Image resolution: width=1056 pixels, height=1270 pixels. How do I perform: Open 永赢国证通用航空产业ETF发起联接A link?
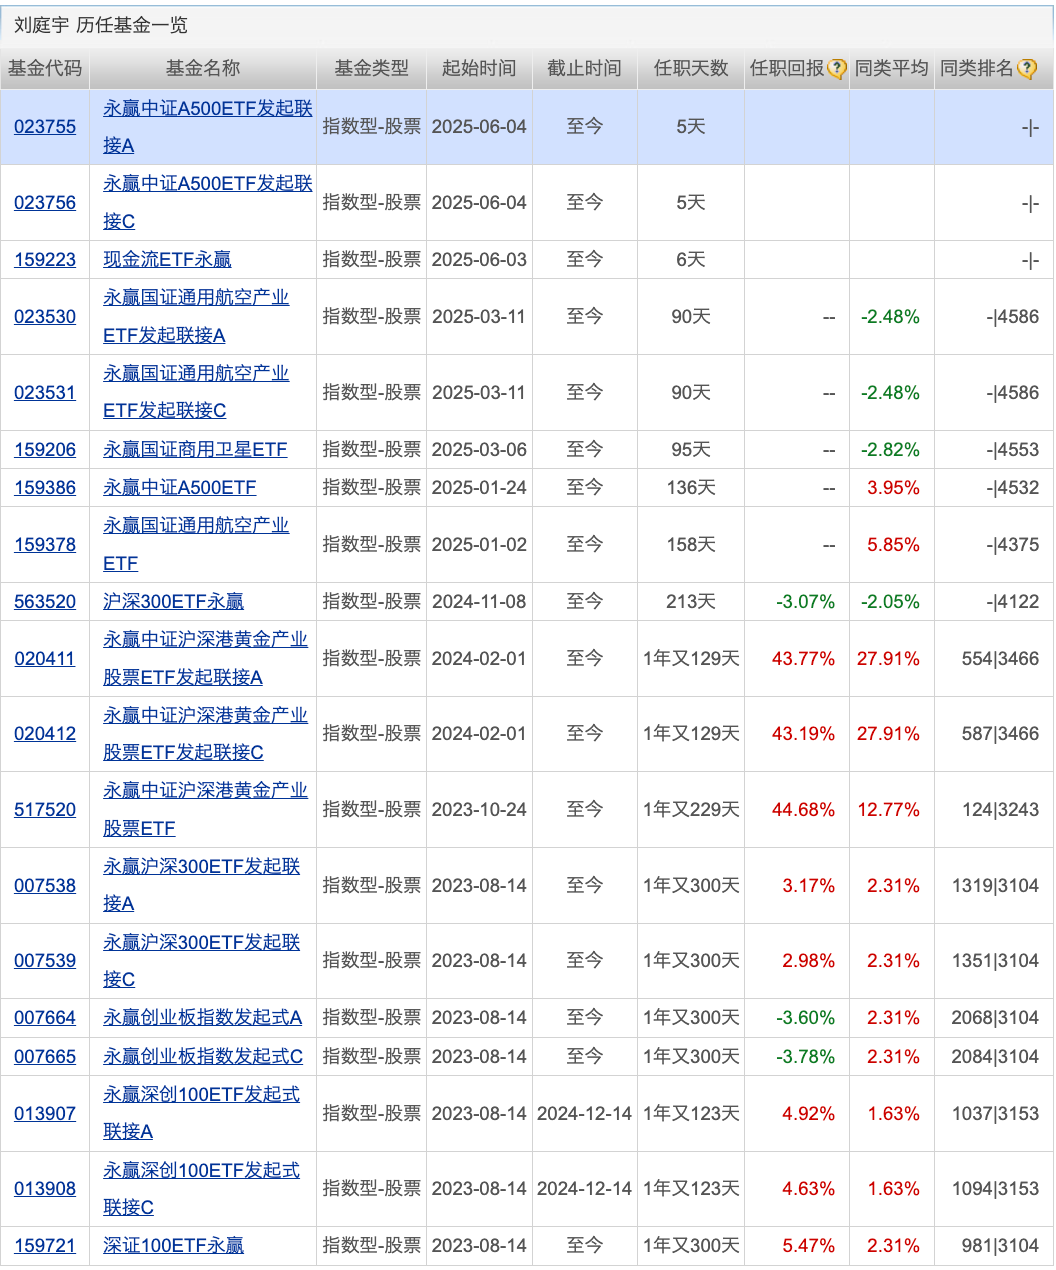[x=196, y=317]
